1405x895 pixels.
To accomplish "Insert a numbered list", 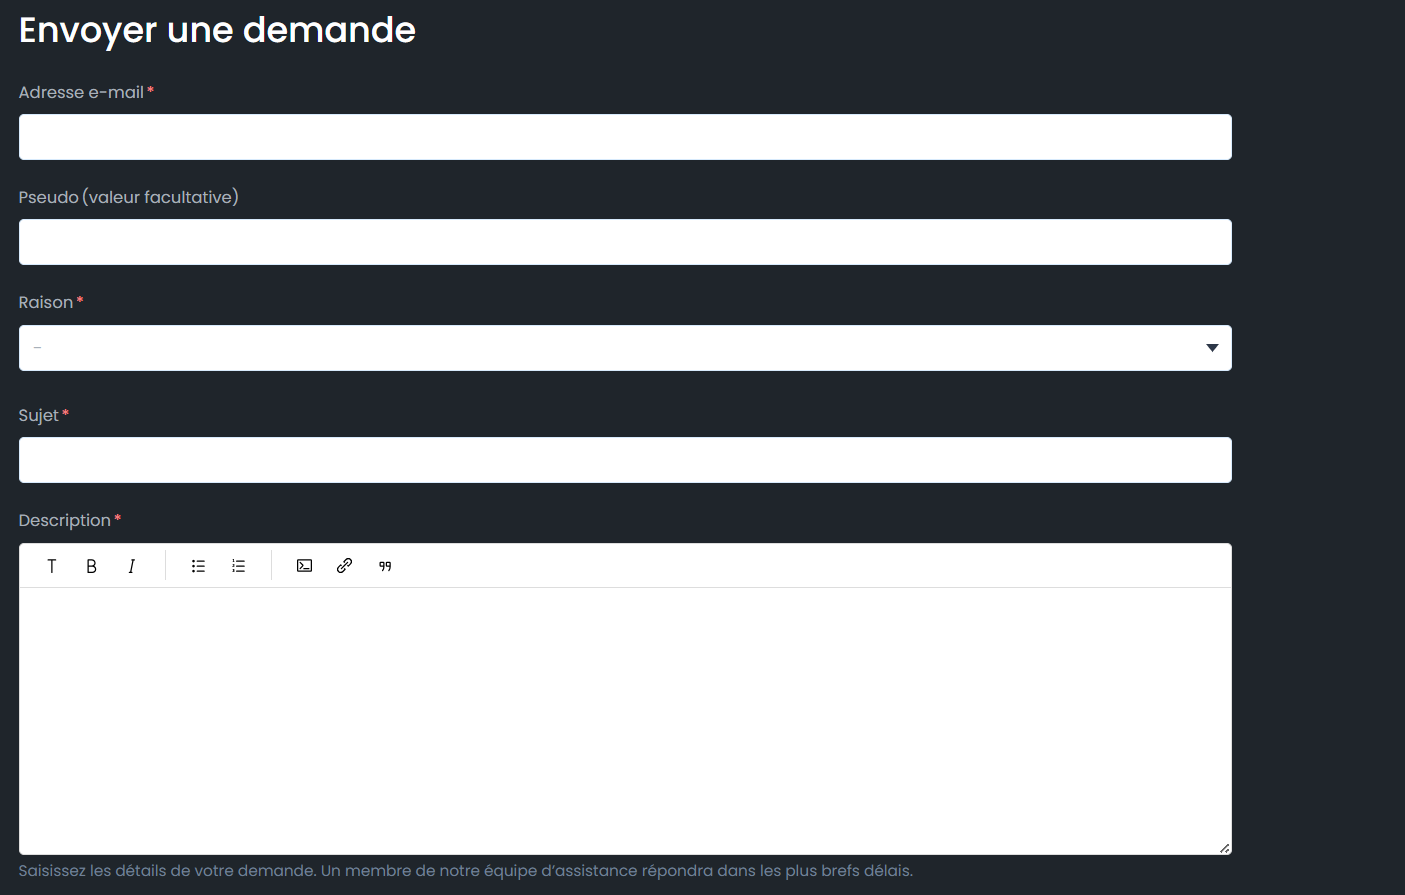I will click(238, 566).
